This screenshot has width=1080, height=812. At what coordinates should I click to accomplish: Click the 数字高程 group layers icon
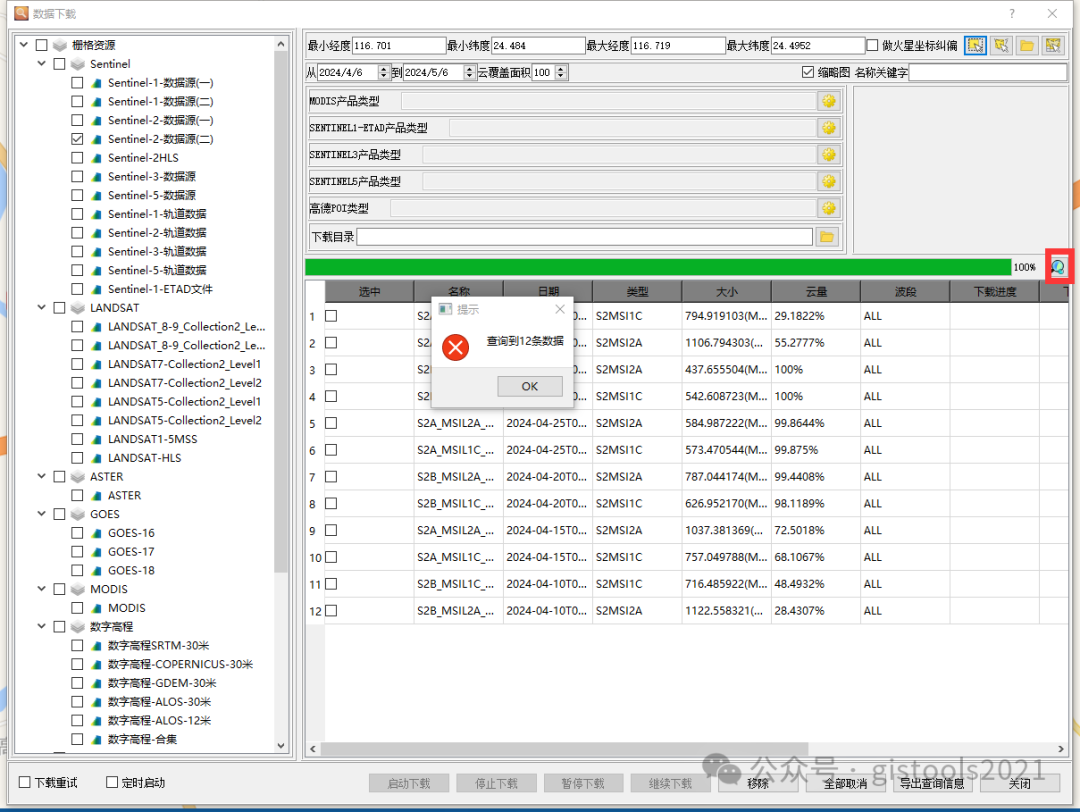pos(78,627)
